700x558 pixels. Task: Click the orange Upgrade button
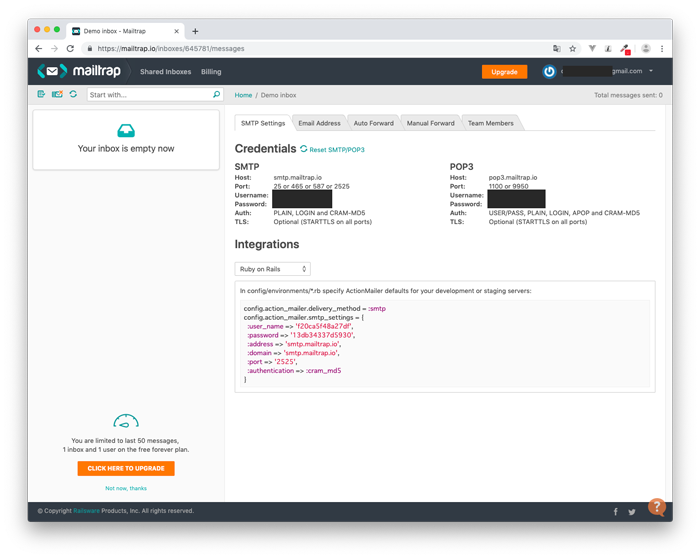click(504, 71)
